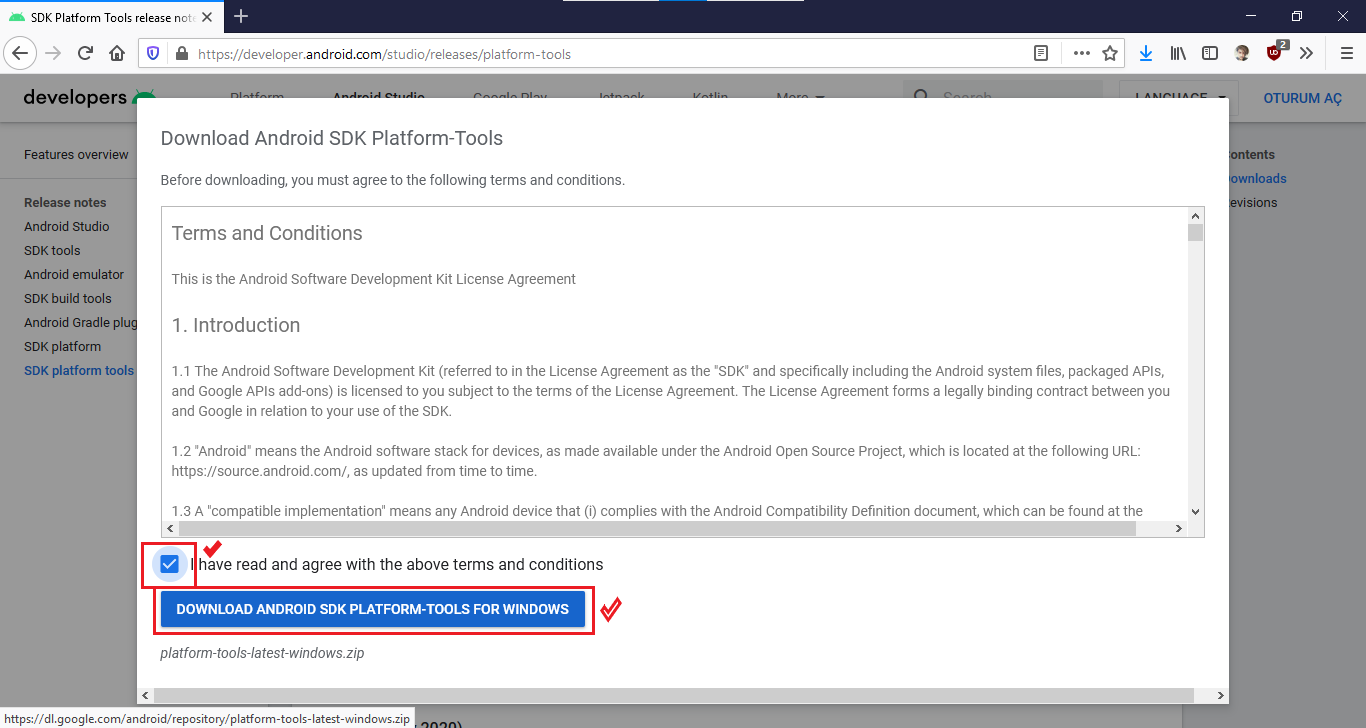Click OTURUM AÇ sign-in link

tap(1303, 98)
